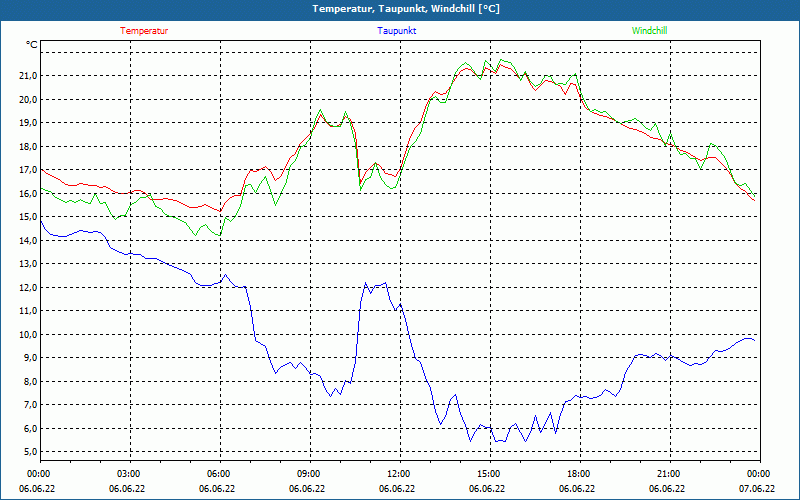The image size is (800, 500).
Task: Select the 5,0 y-axis value
Action: pyautogui.click(x=31, y=452)
